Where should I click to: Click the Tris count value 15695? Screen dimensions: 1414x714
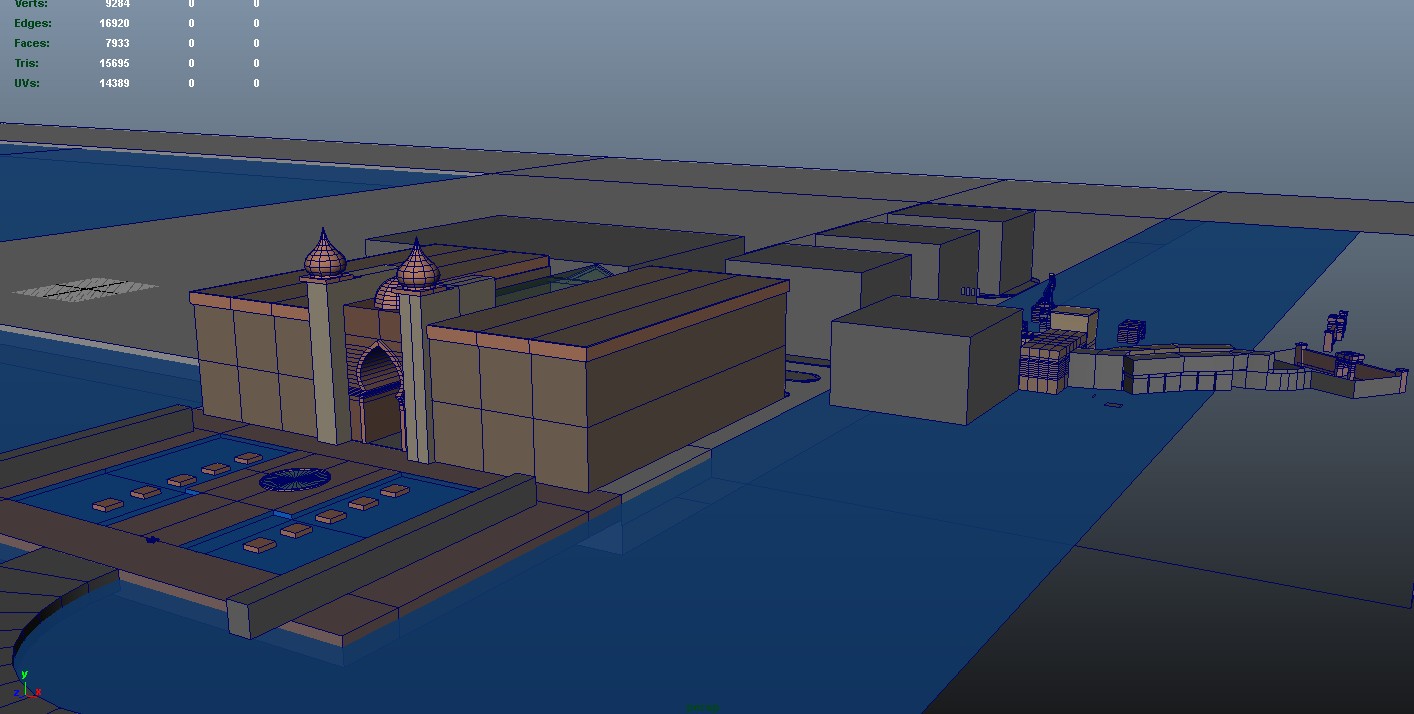pos(114,63)
